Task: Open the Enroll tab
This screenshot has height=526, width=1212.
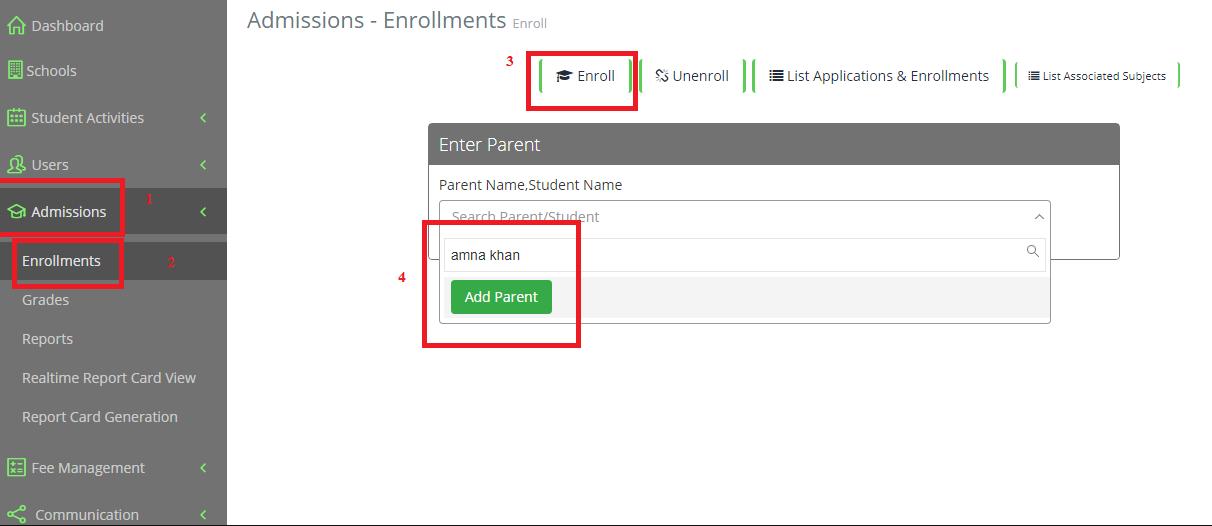Action: click(586, 76)
